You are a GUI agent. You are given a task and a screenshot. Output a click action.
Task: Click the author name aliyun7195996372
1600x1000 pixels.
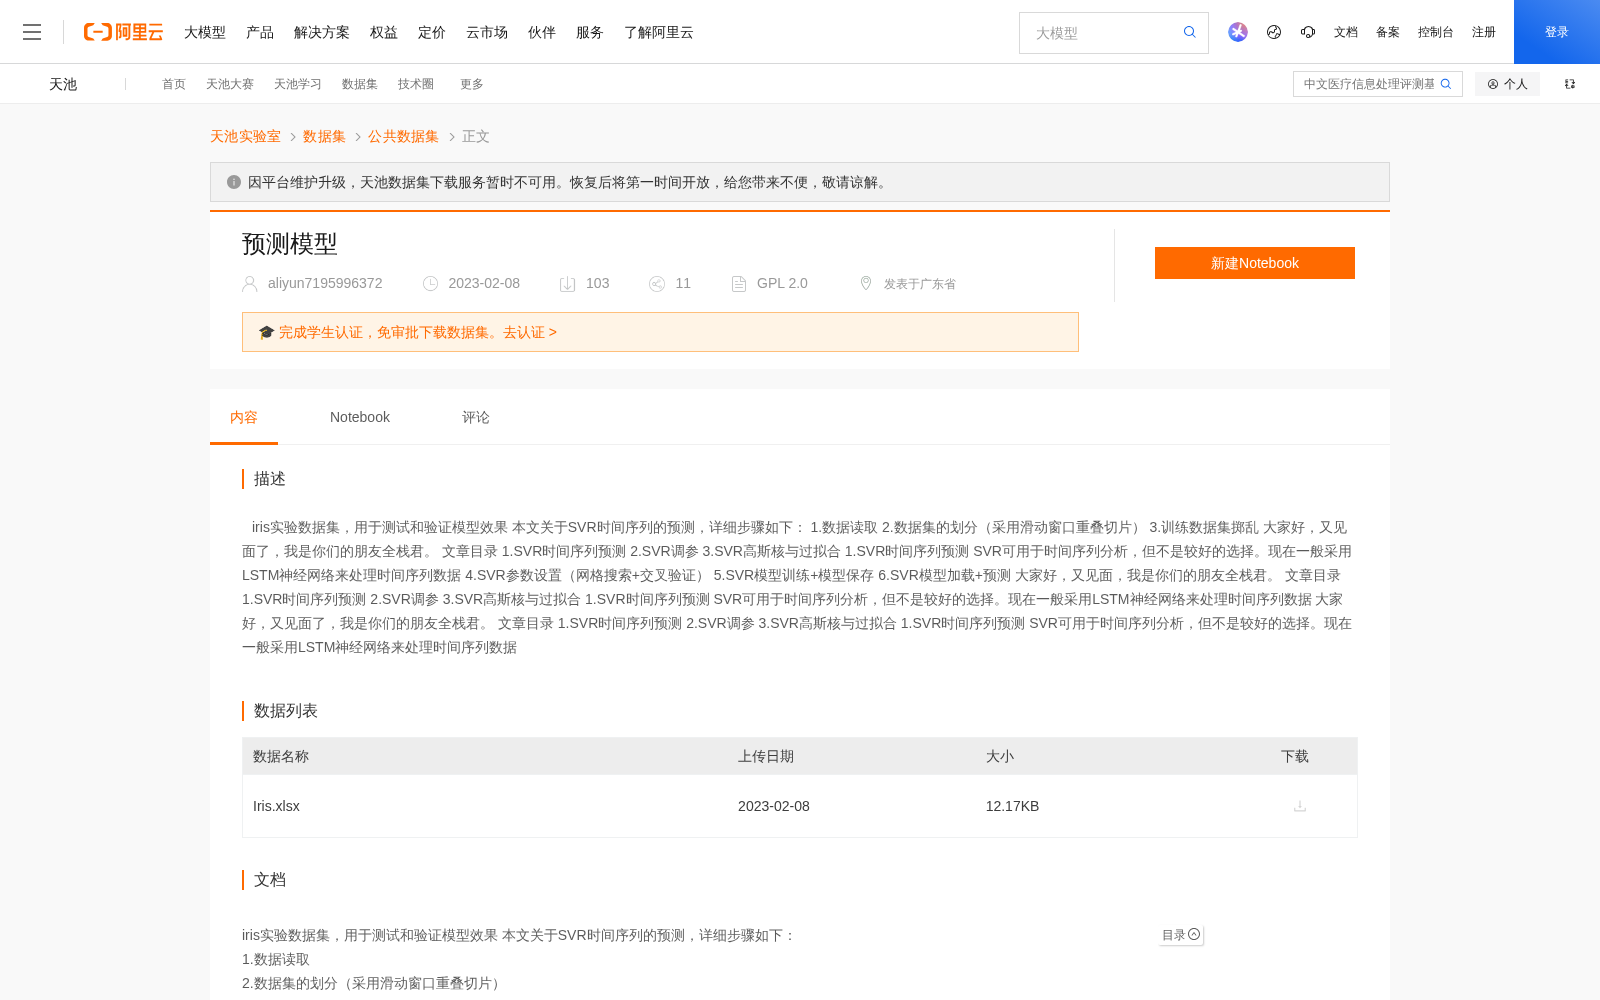[325, 283]
